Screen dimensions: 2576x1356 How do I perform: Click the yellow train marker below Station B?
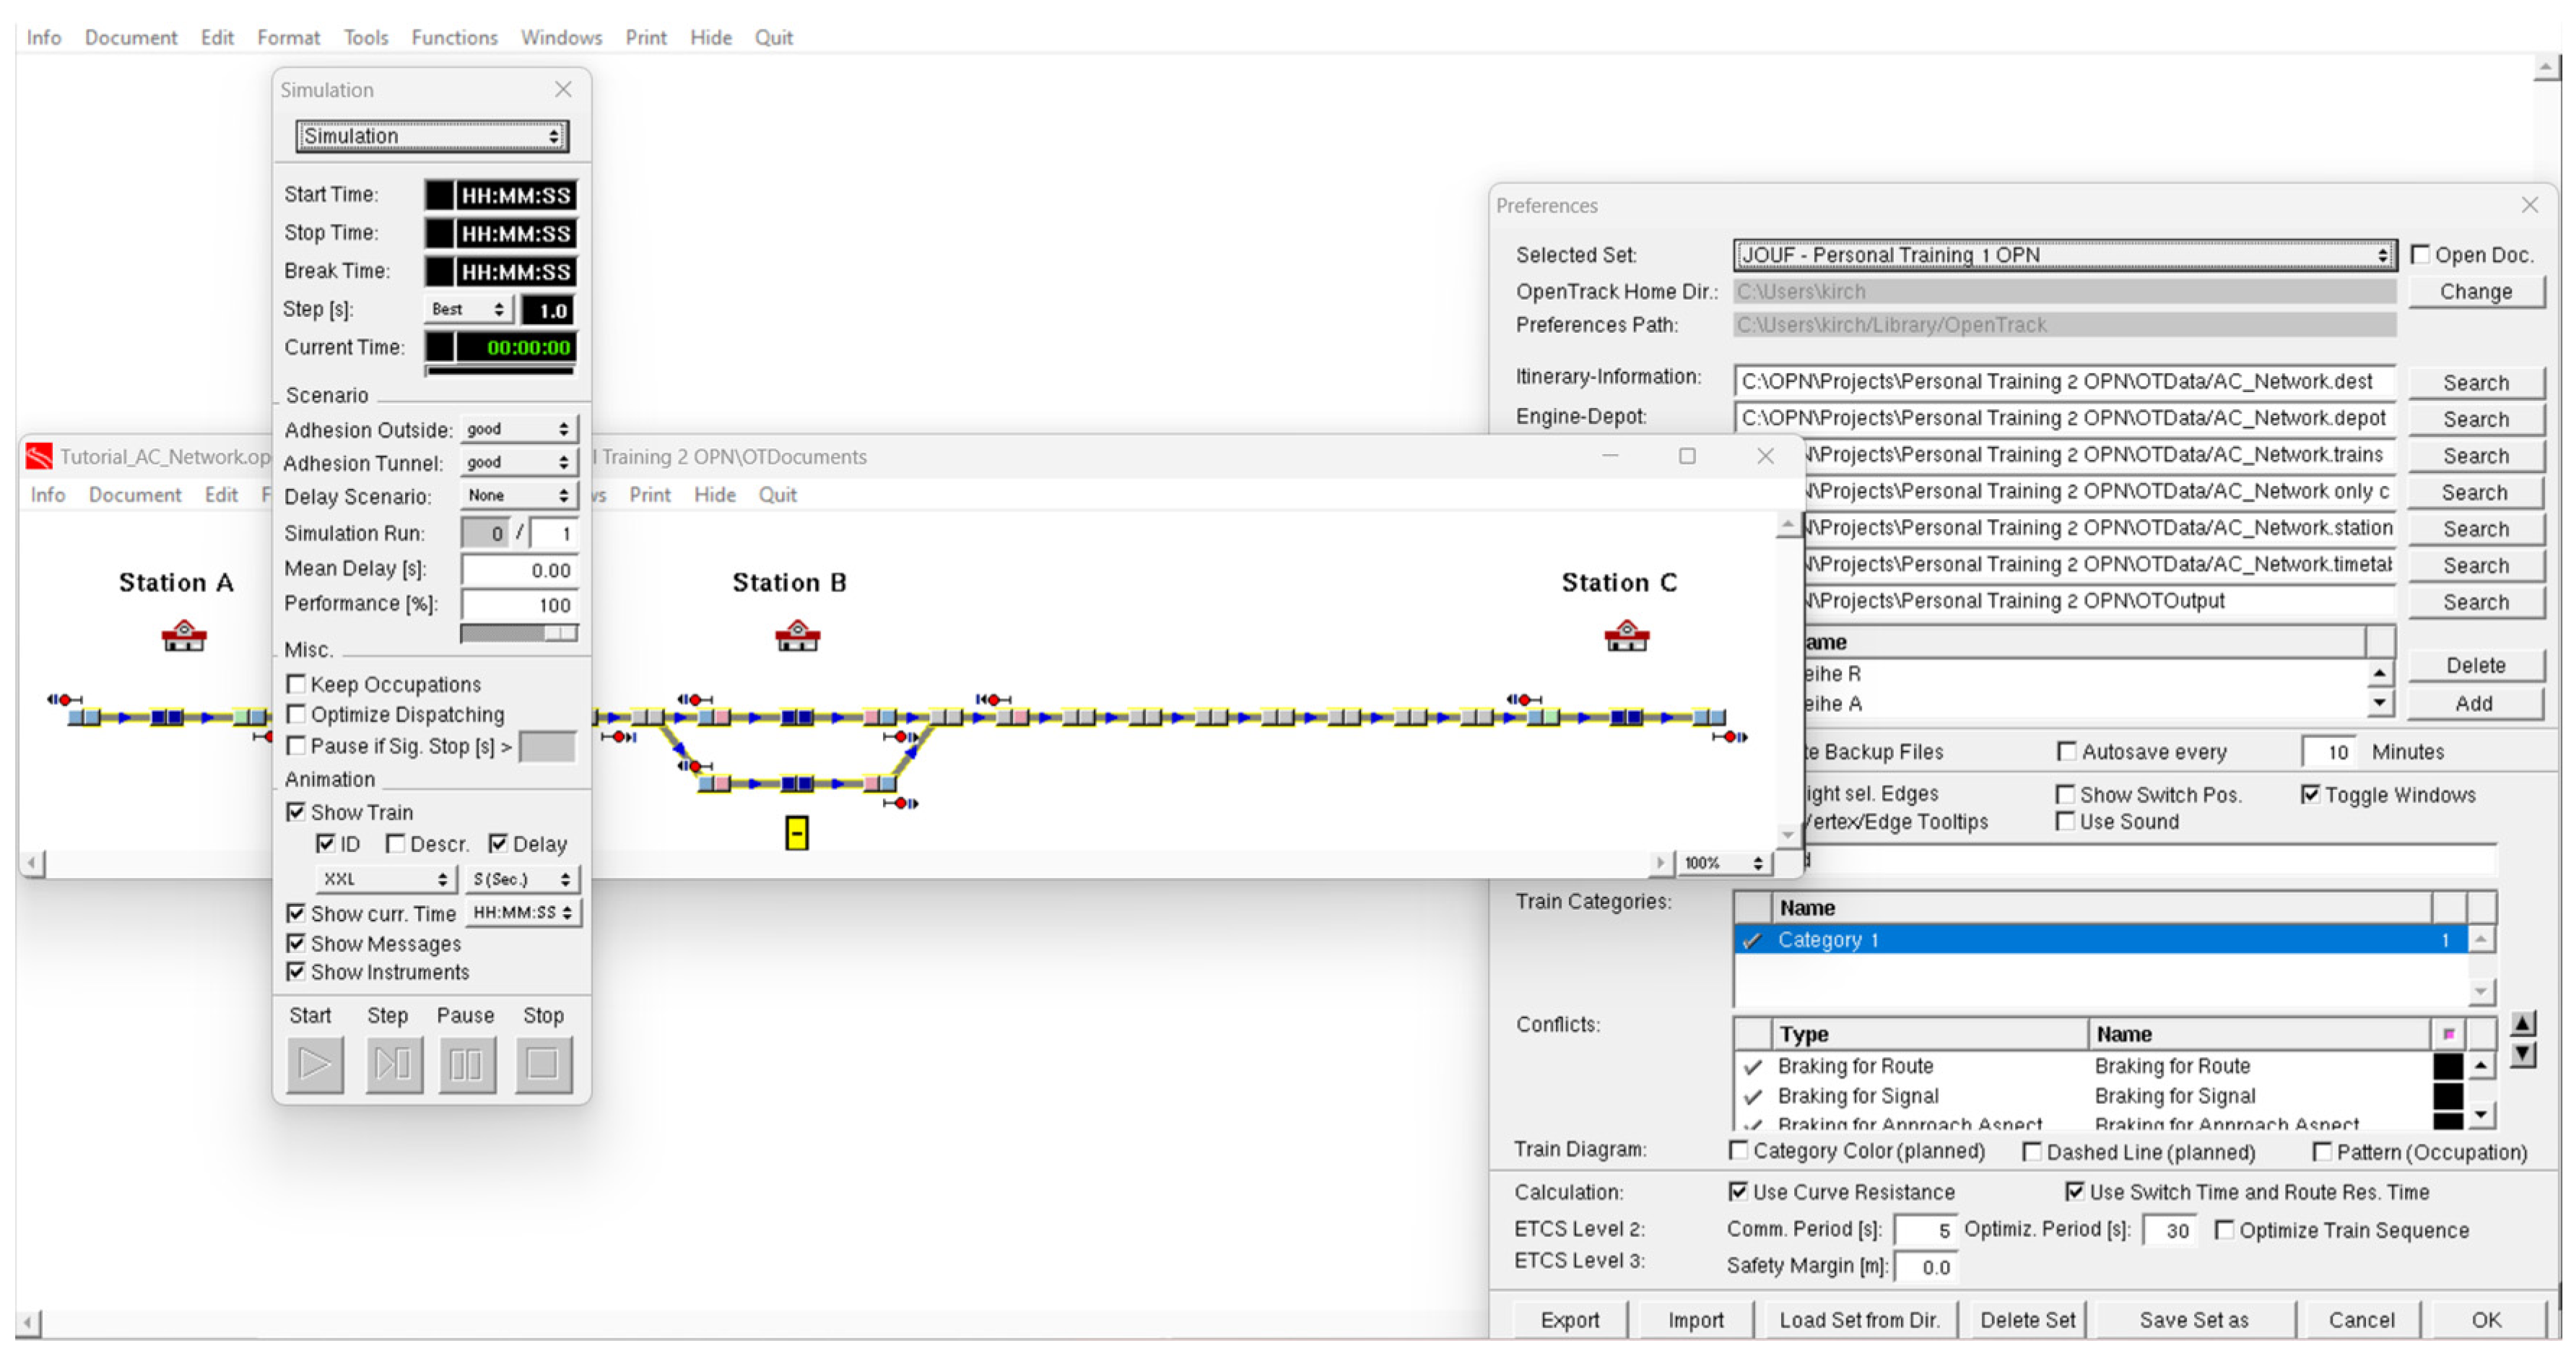pyautogui.click(x=796, y=833)
